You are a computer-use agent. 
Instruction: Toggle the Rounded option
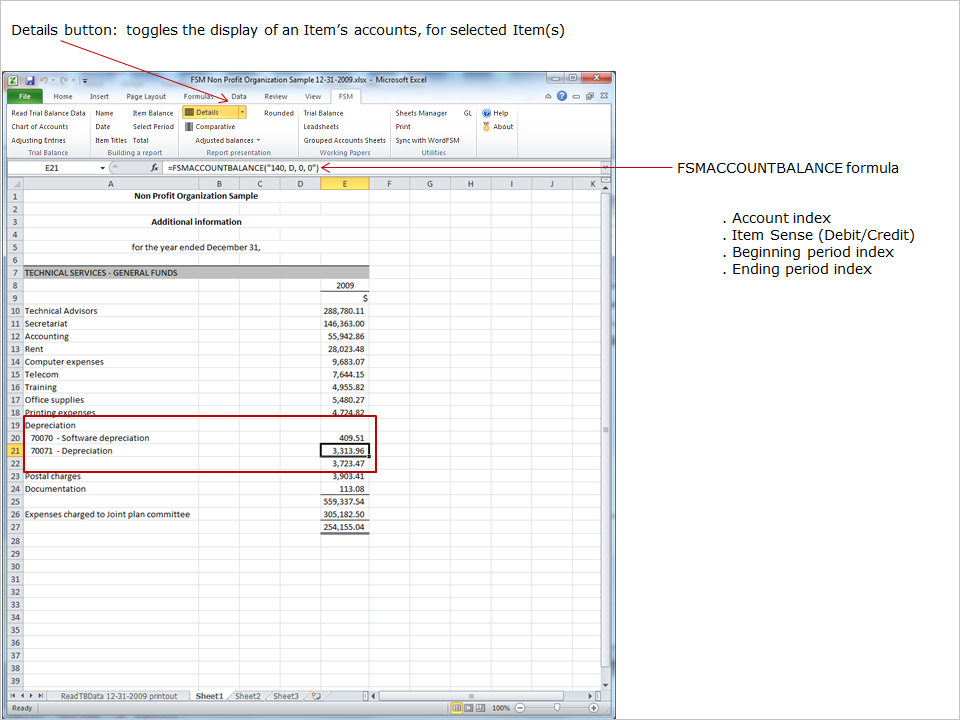[279, 113]
